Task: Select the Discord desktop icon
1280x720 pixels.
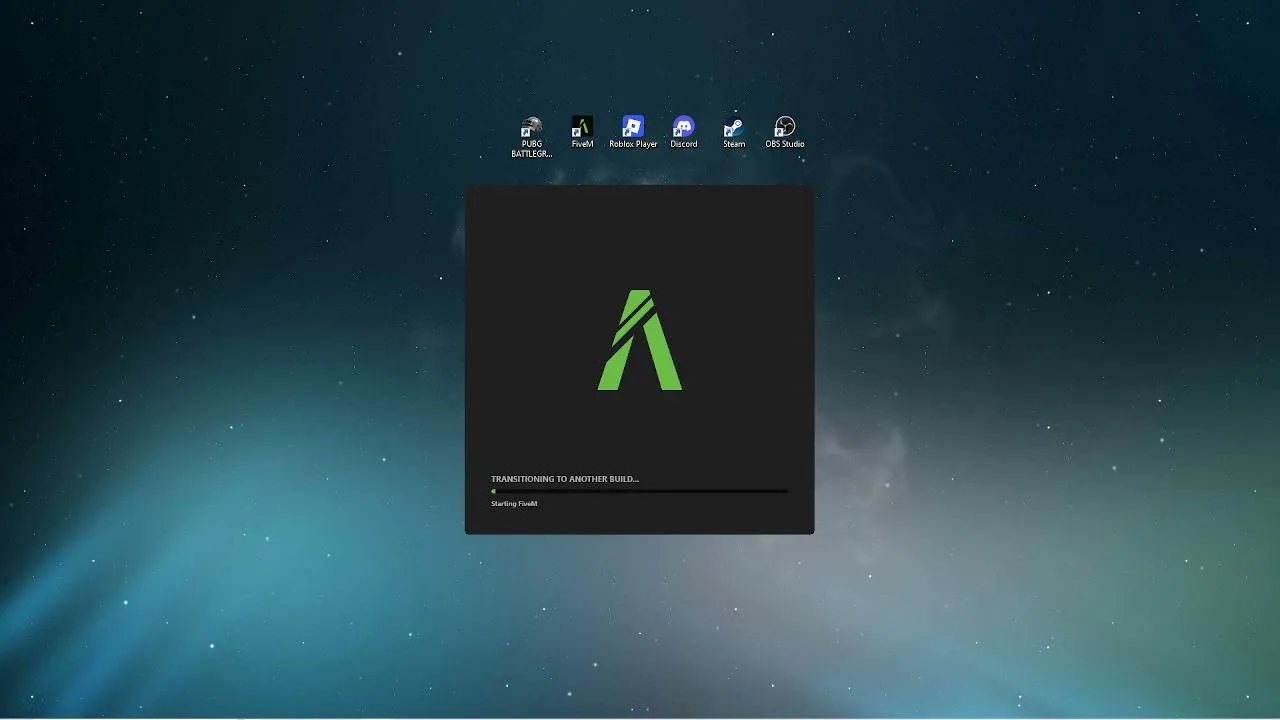Action: pyautogui.click(x=684, y=133)
